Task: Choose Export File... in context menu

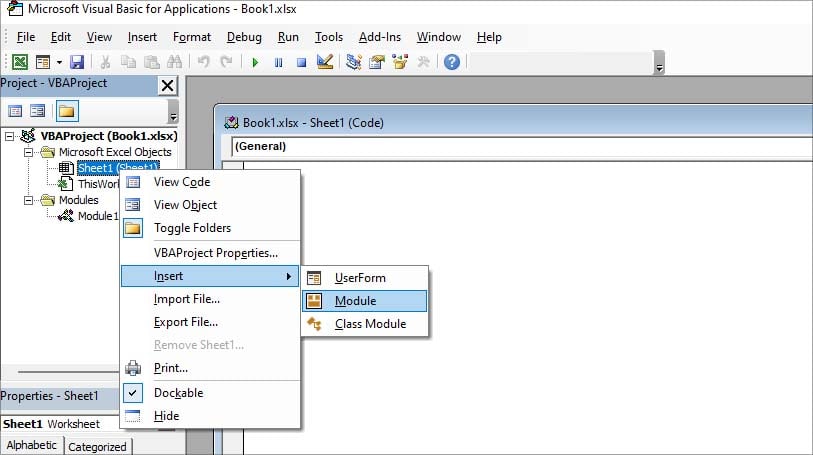Action: (210, 322)
